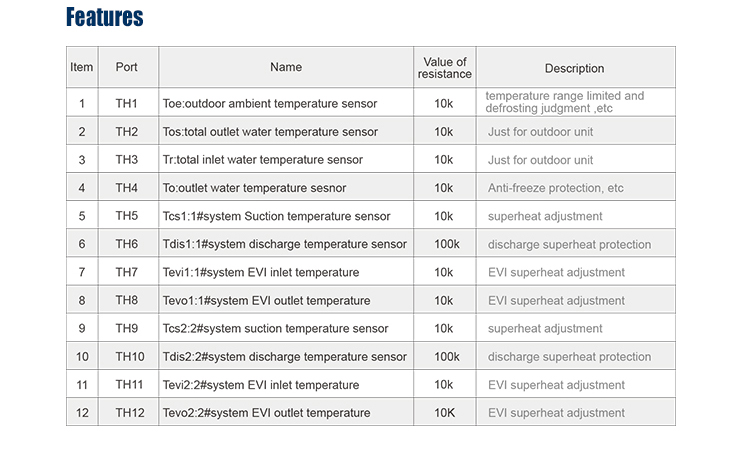The height and width of the screenshot is (452, 750).
Task: Select the Item column header
Action: coord(82,67)
